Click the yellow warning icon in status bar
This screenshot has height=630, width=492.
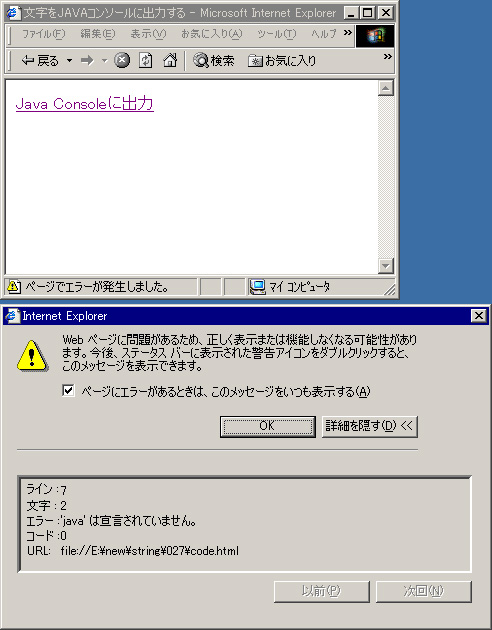click(14, 287)
